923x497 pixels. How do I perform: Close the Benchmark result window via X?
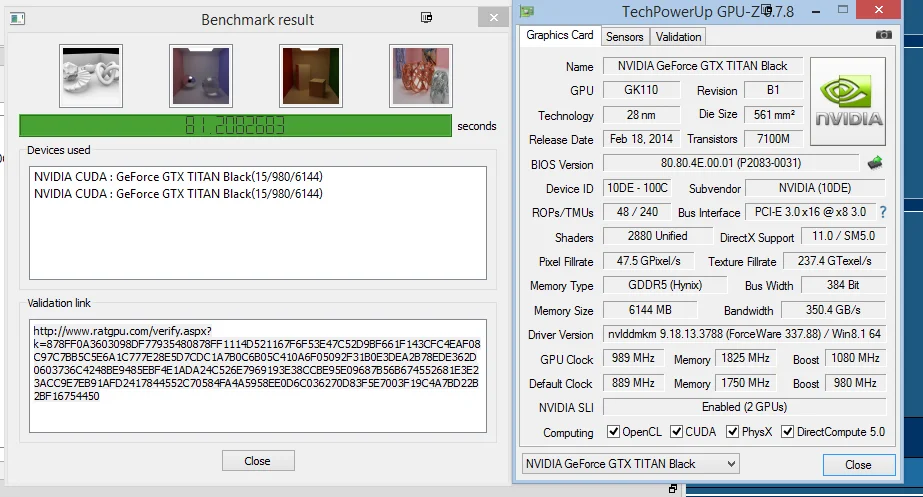494,18
